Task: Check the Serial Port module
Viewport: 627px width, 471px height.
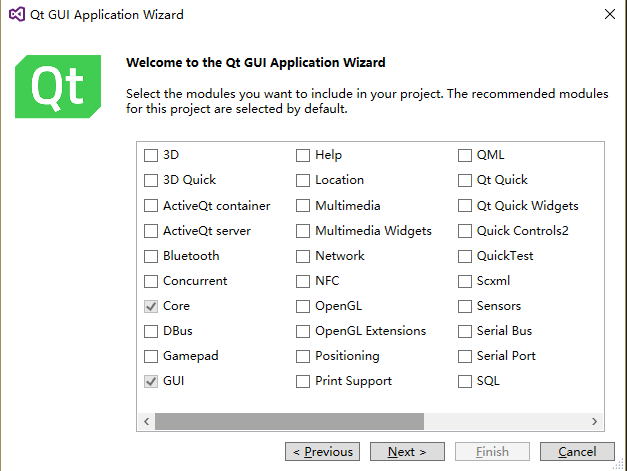Action: pyautogui.click(x=465, y=356)
